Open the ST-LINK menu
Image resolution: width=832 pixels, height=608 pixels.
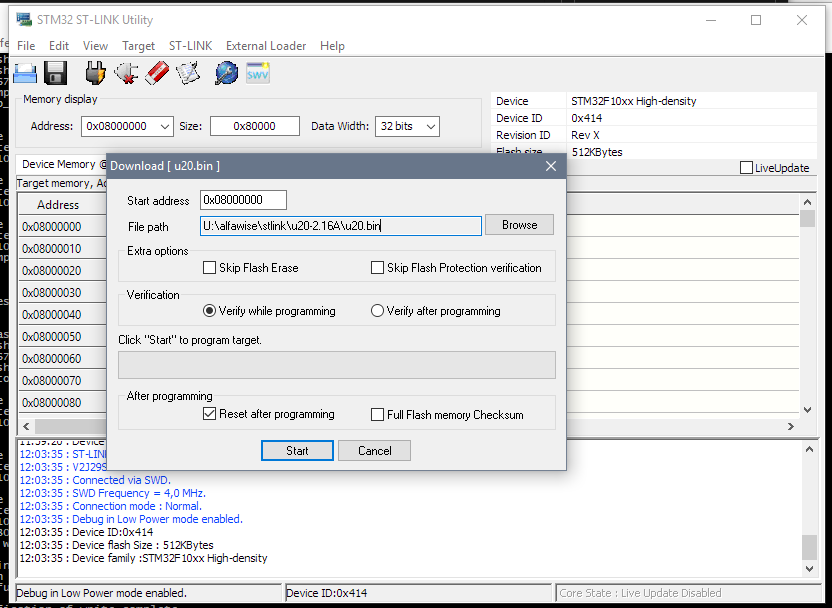click(190, 46)
